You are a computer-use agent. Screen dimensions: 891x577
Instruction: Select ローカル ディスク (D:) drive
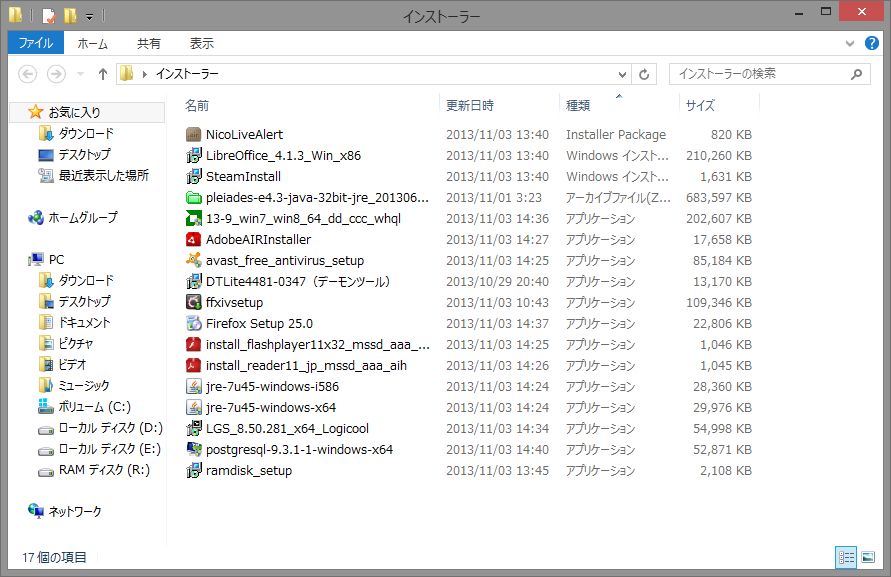[x=111, y=428]
